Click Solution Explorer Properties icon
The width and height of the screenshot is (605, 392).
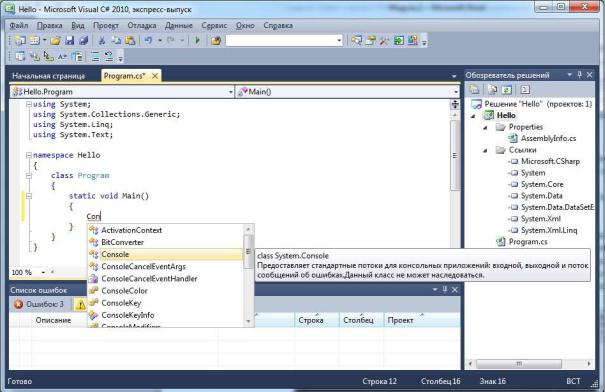[475, 90]
